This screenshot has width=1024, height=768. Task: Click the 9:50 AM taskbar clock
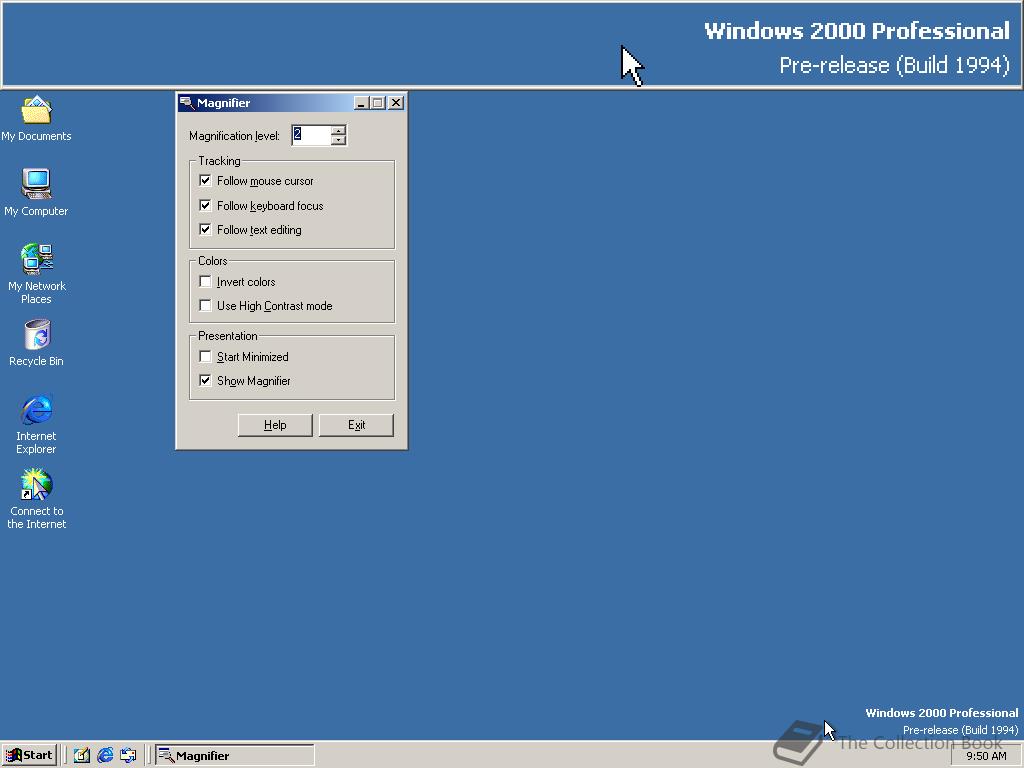[x=986, y=756]
